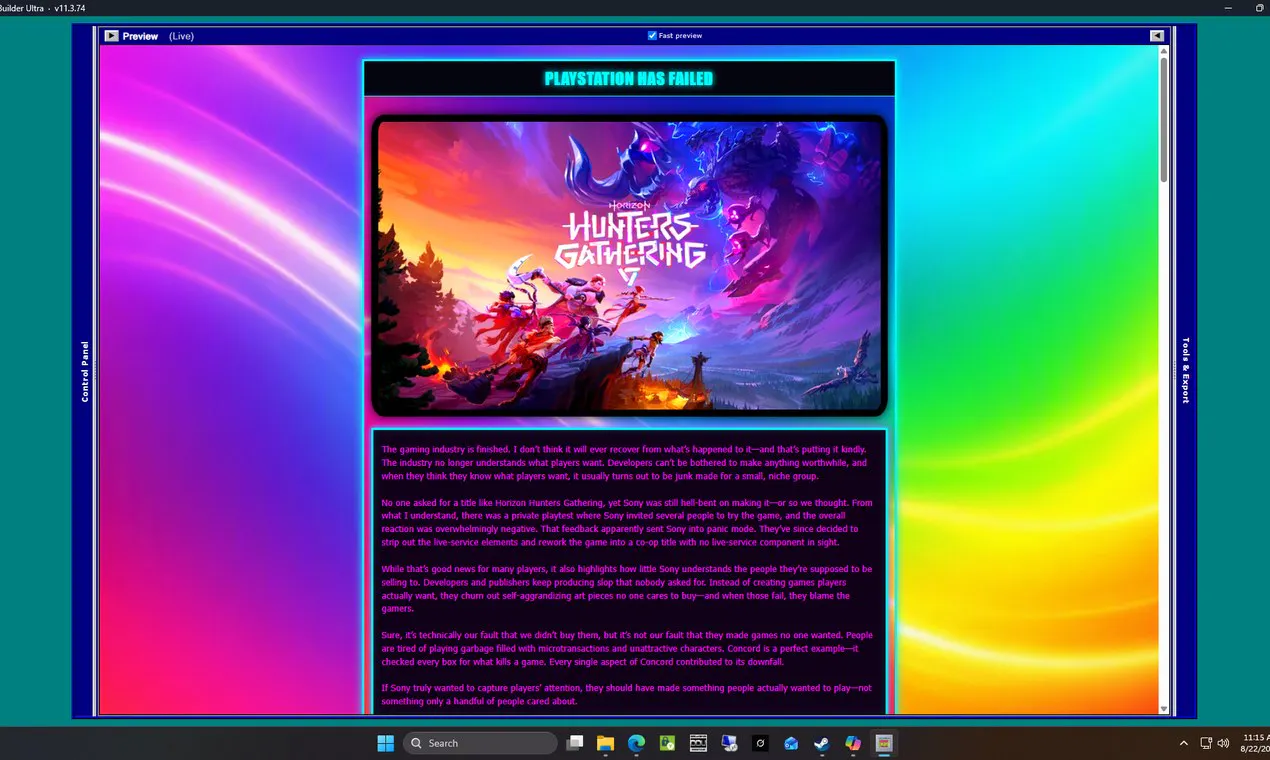Viewport: 1270px width, 760px height.
Task: Click the paragraph starting 'While that's good news'
Action: click(x=627, y=588)
